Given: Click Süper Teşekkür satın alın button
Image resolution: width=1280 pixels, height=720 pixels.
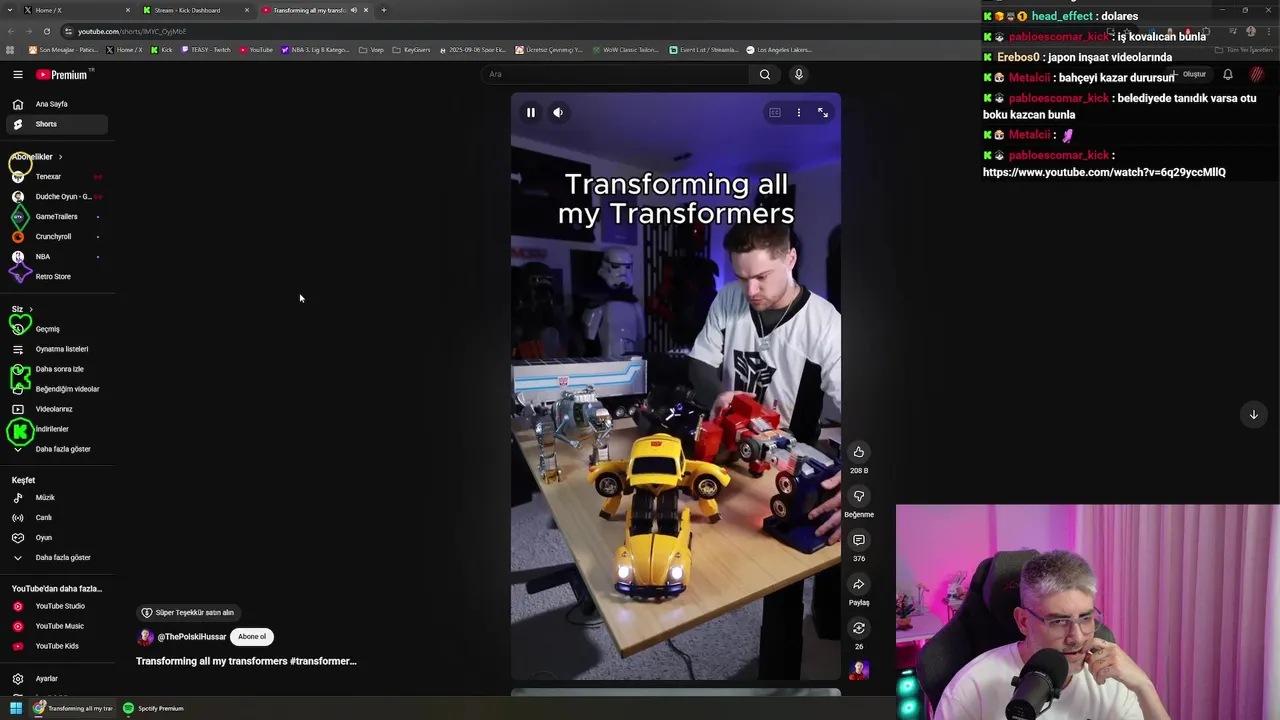Looking at the screenshot, I should 188,613.
